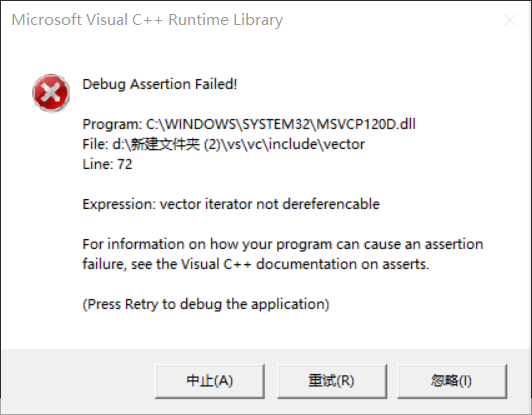Screen dimensions: 532x415
Task: Click the Microsoft Visual C++ Runtime Library title
Action: point(147,20)
